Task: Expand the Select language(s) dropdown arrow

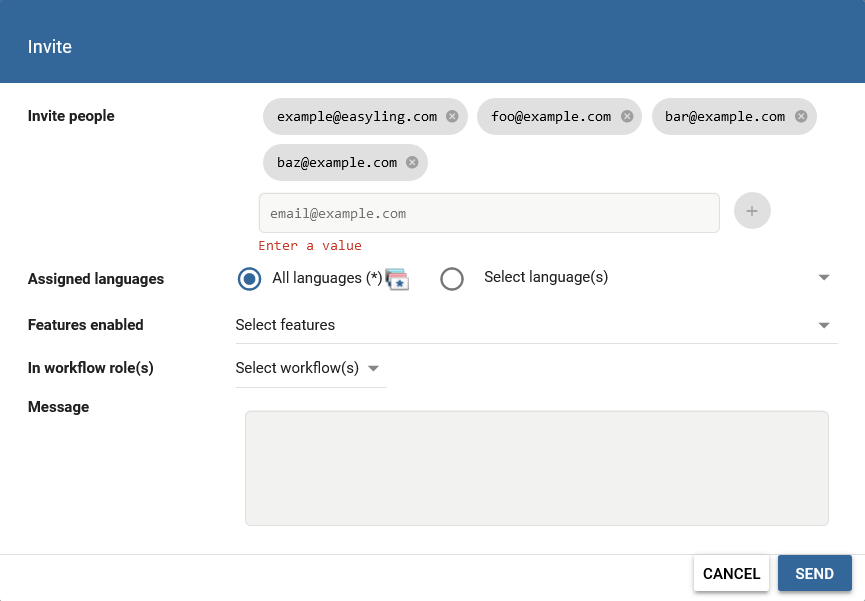Action: pos(824,278)
